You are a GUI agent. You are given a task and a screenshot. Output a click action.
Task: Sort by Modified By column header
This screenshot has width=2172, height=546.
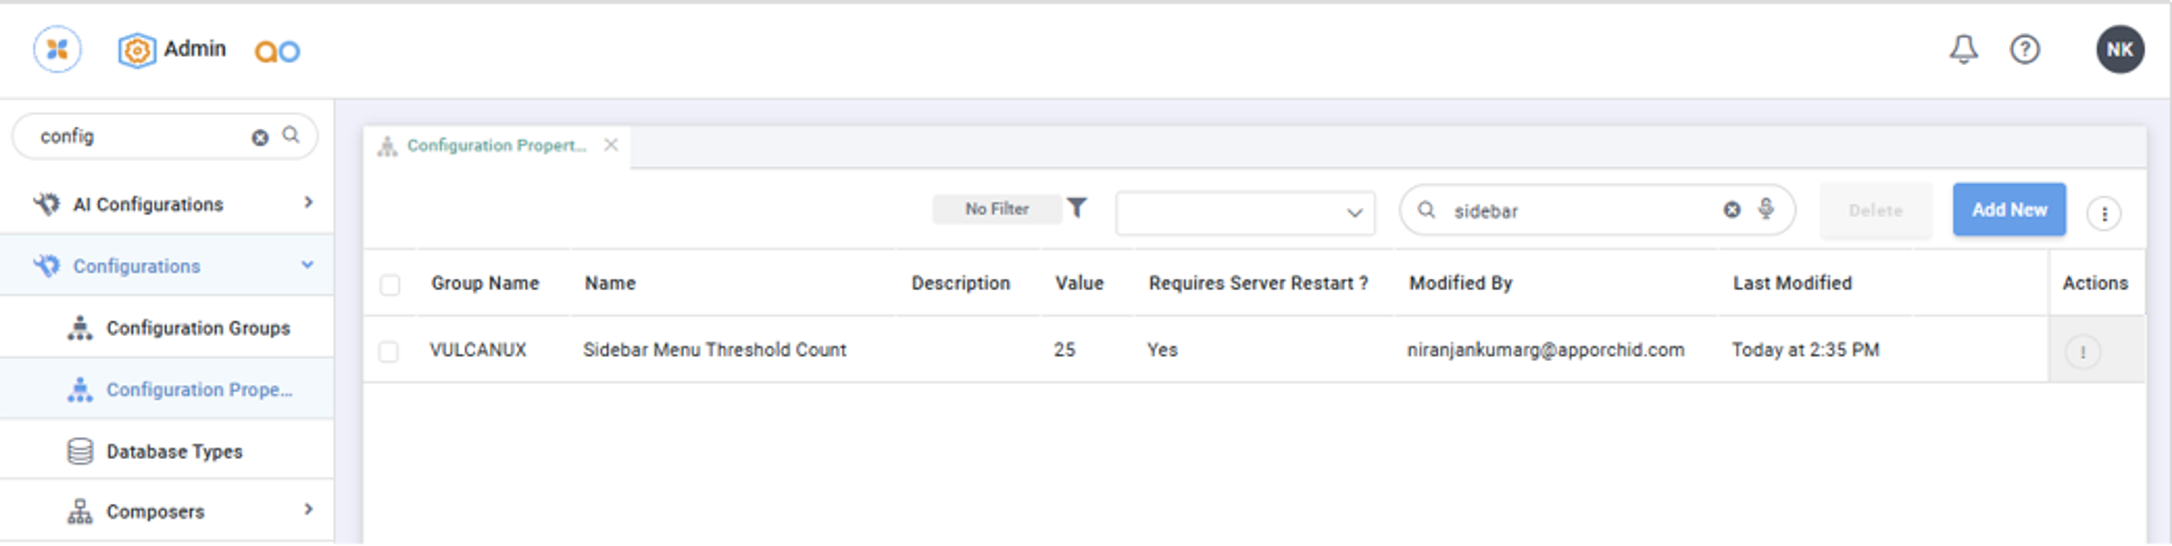click(1460, 283)
